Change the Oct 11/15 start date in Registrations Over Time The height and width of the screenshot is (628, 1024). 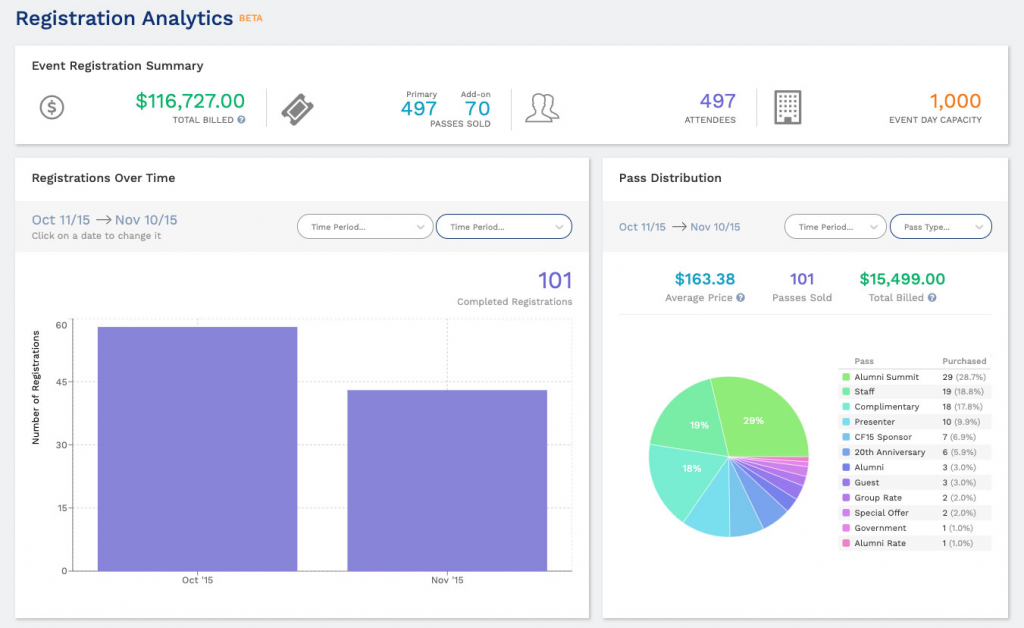pyautogui.click(x=61, y=220)
